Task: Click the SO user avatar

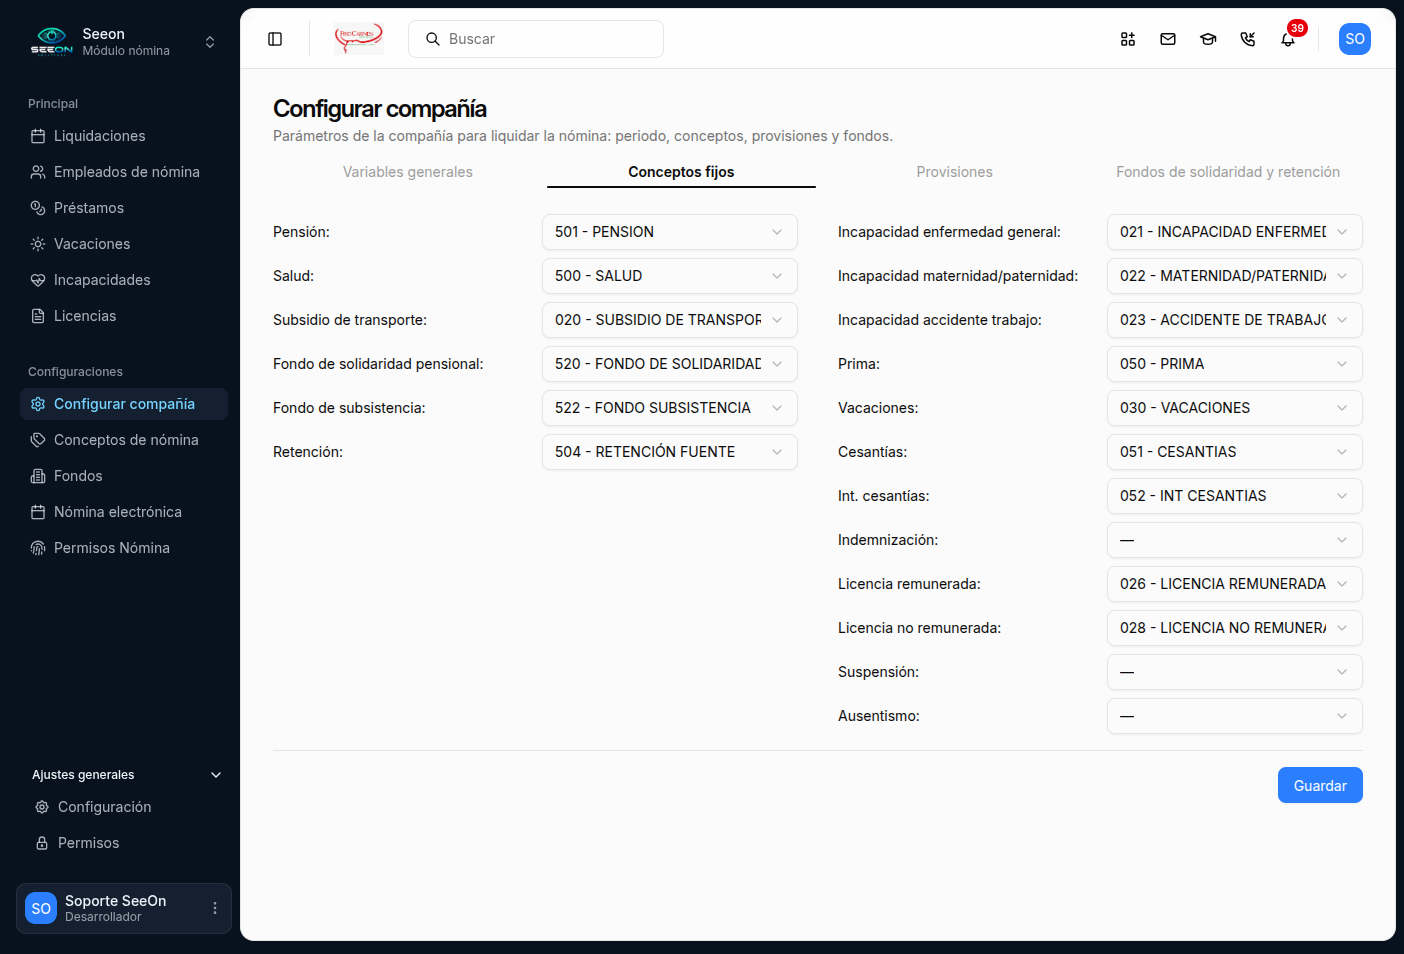Action: (1355, 39)
